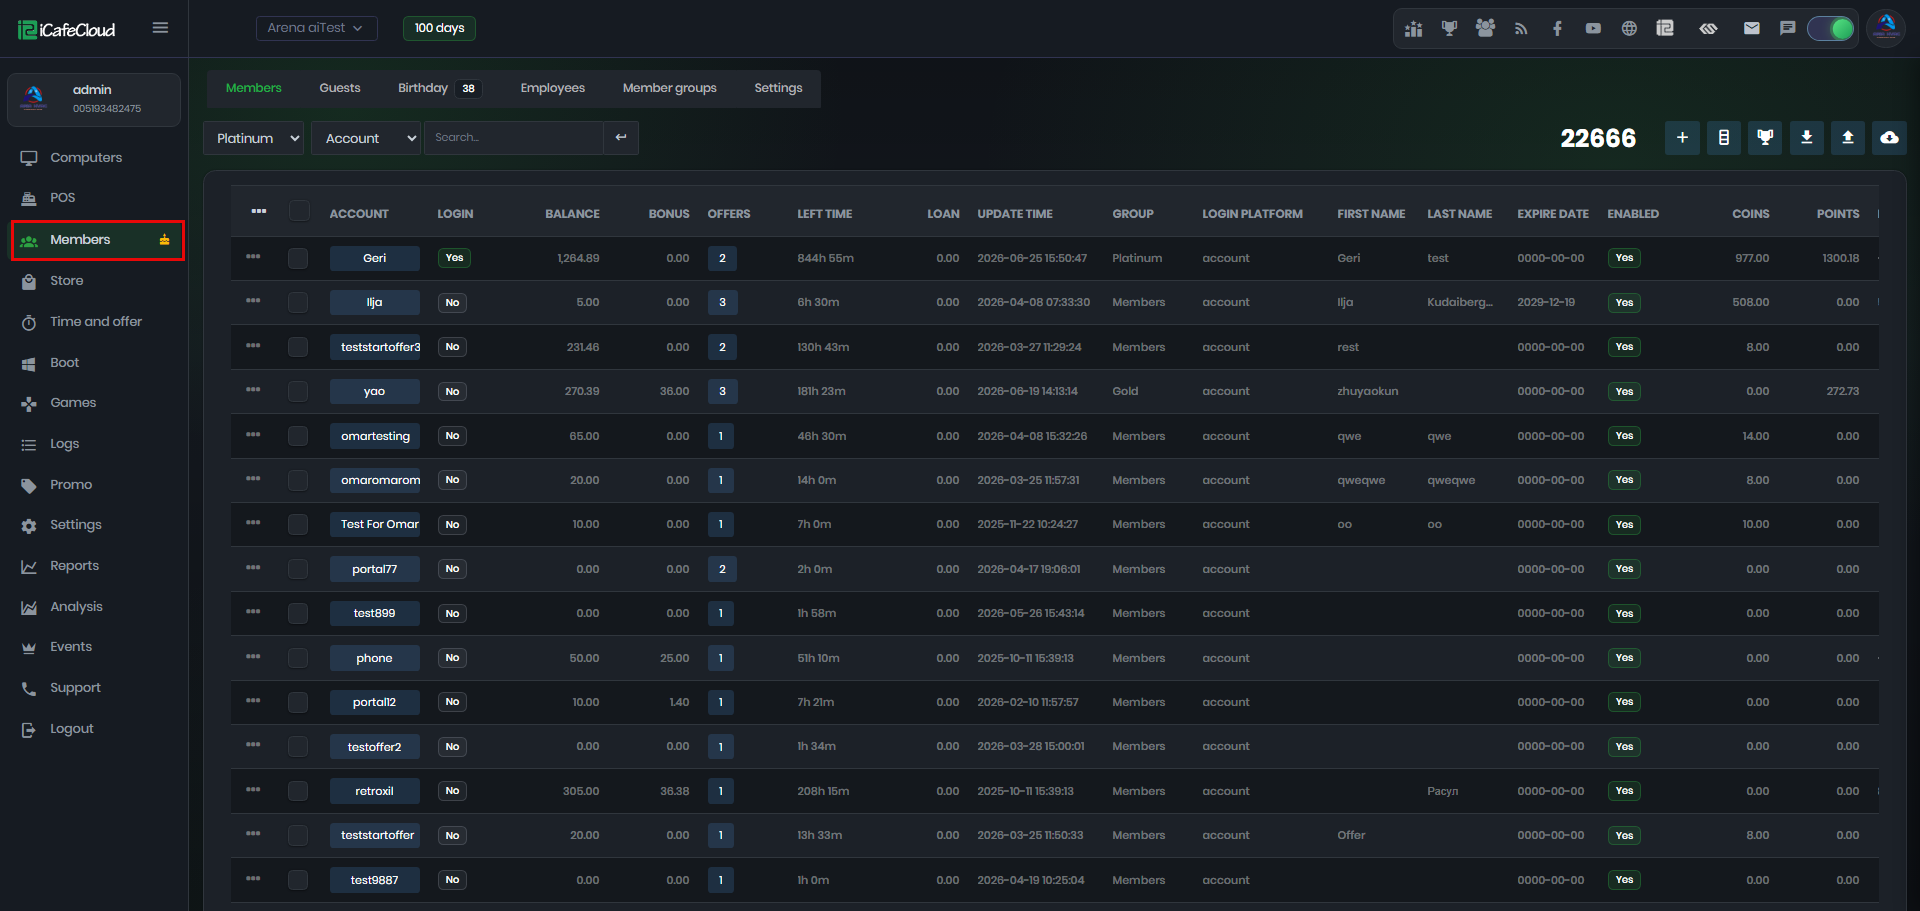Tick the checkbox for the omartesting row

tap(298, 436)
